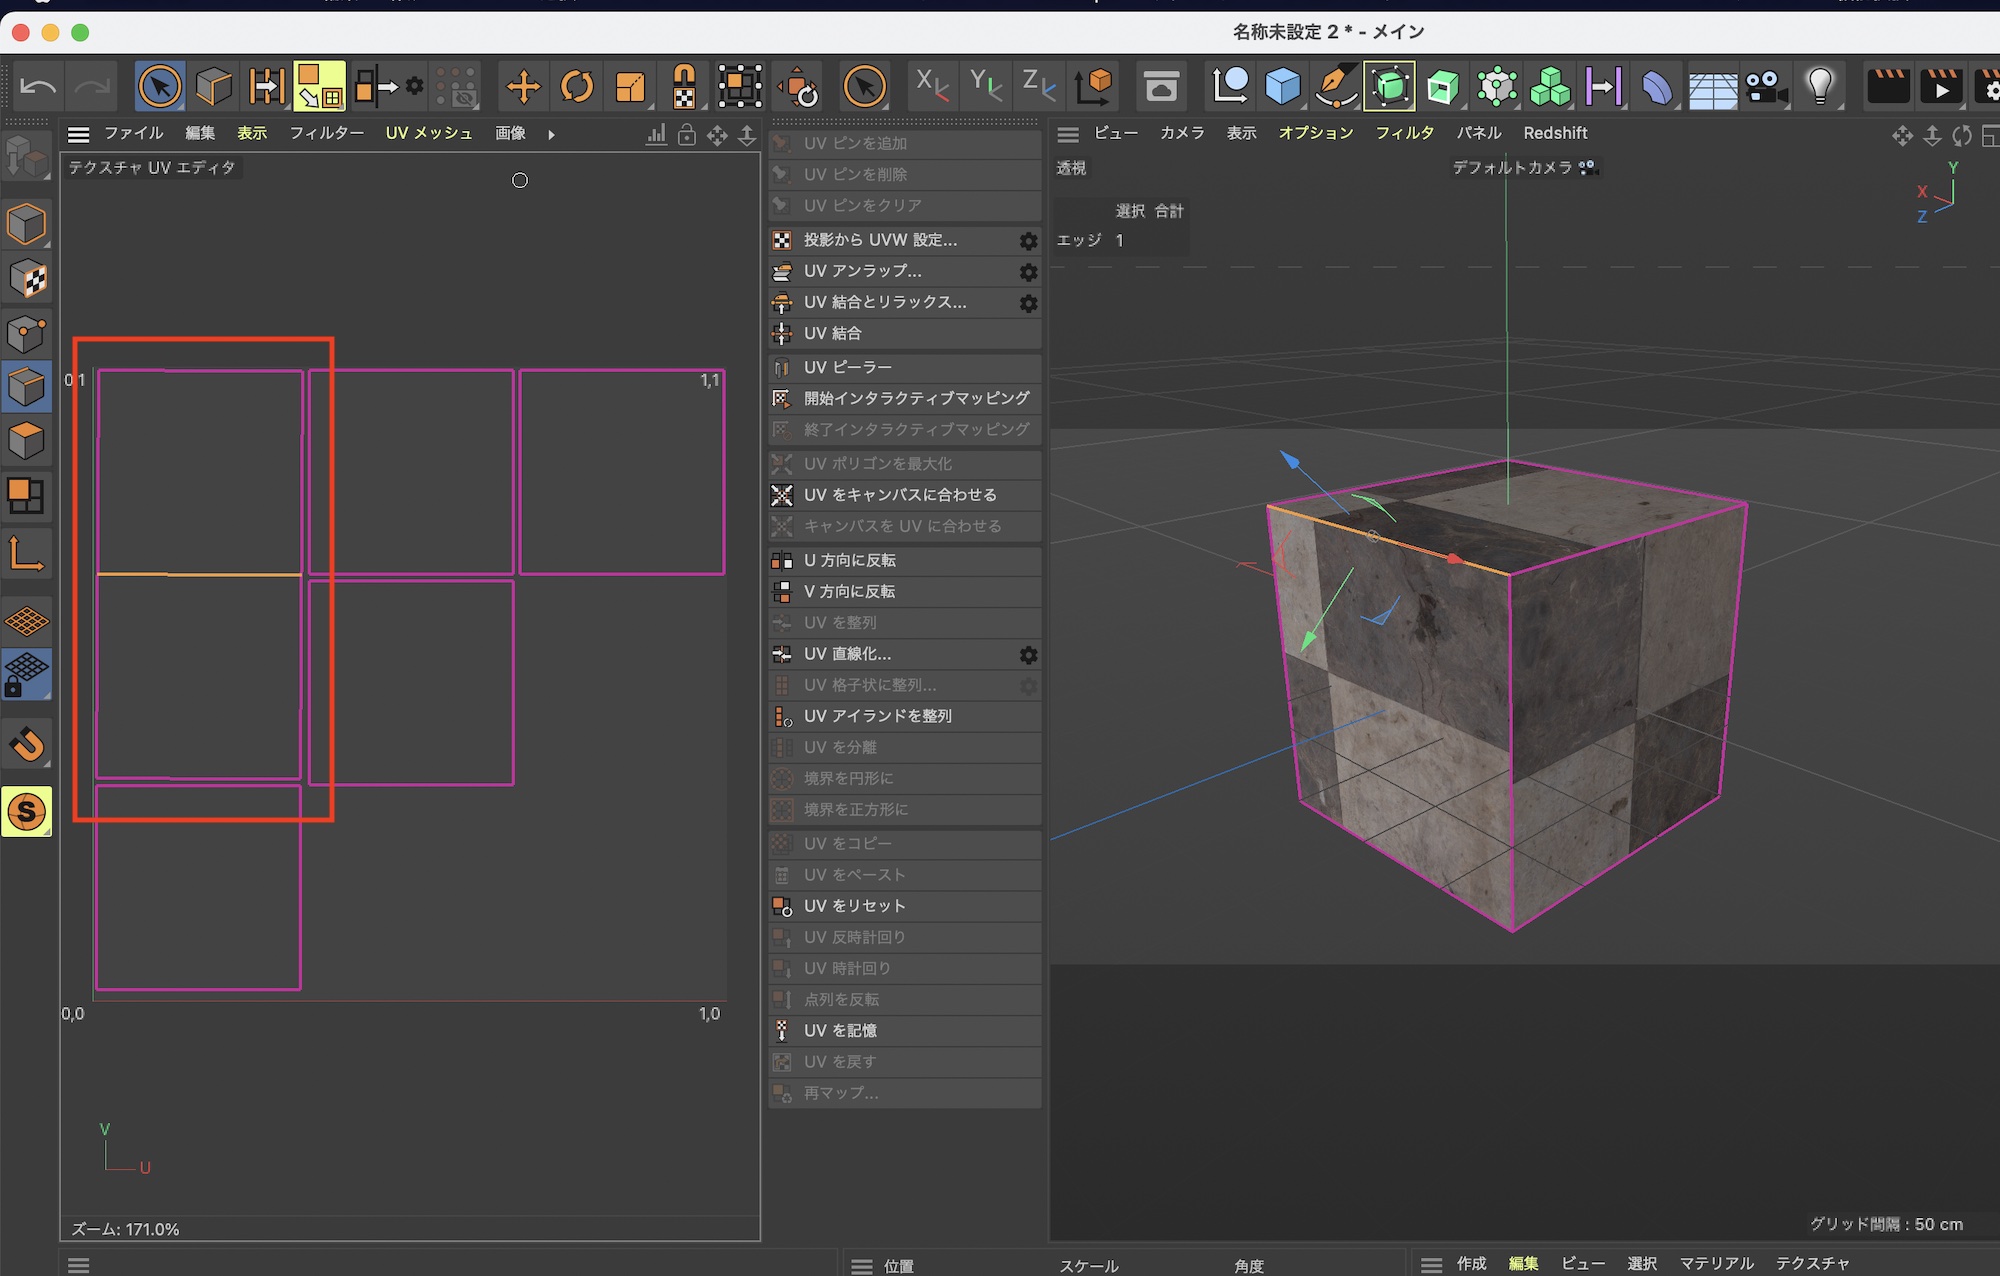Expand UV editor menu overflow arrow
Screen dimensions: 2000x1276
pyautogui.click(x=551, y=135)
